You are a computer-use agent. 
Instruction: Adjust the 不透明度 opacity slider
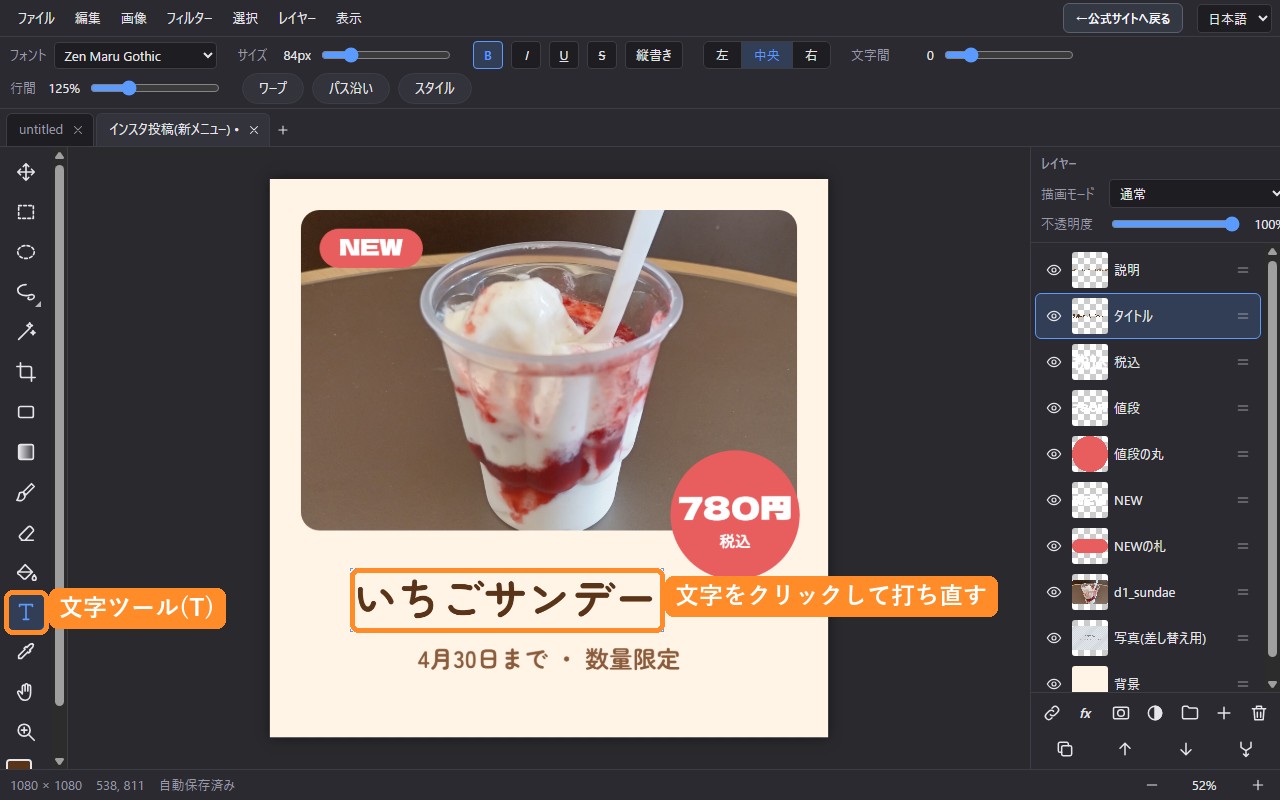tap(1176, 224)
